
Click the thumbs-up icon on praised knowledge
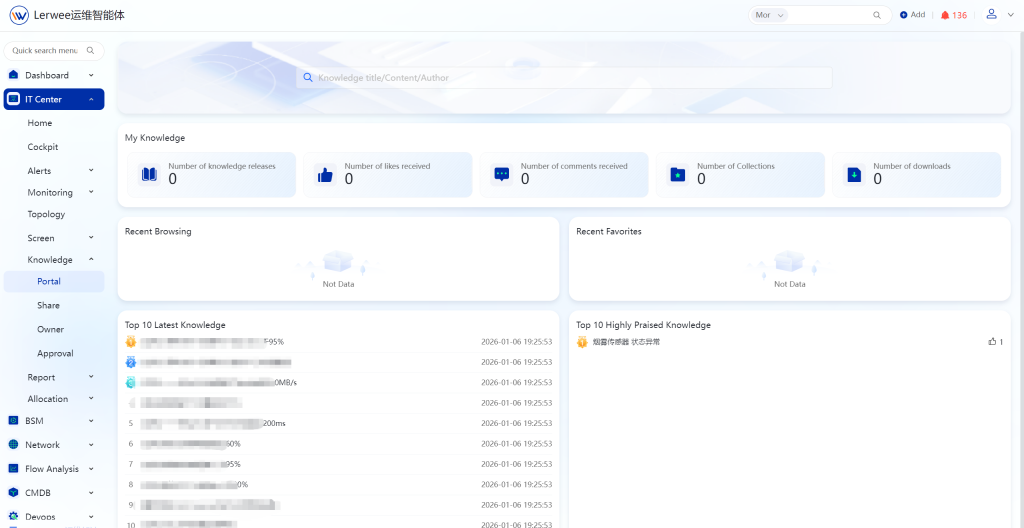pyautogui.click(x=992, y=342)
